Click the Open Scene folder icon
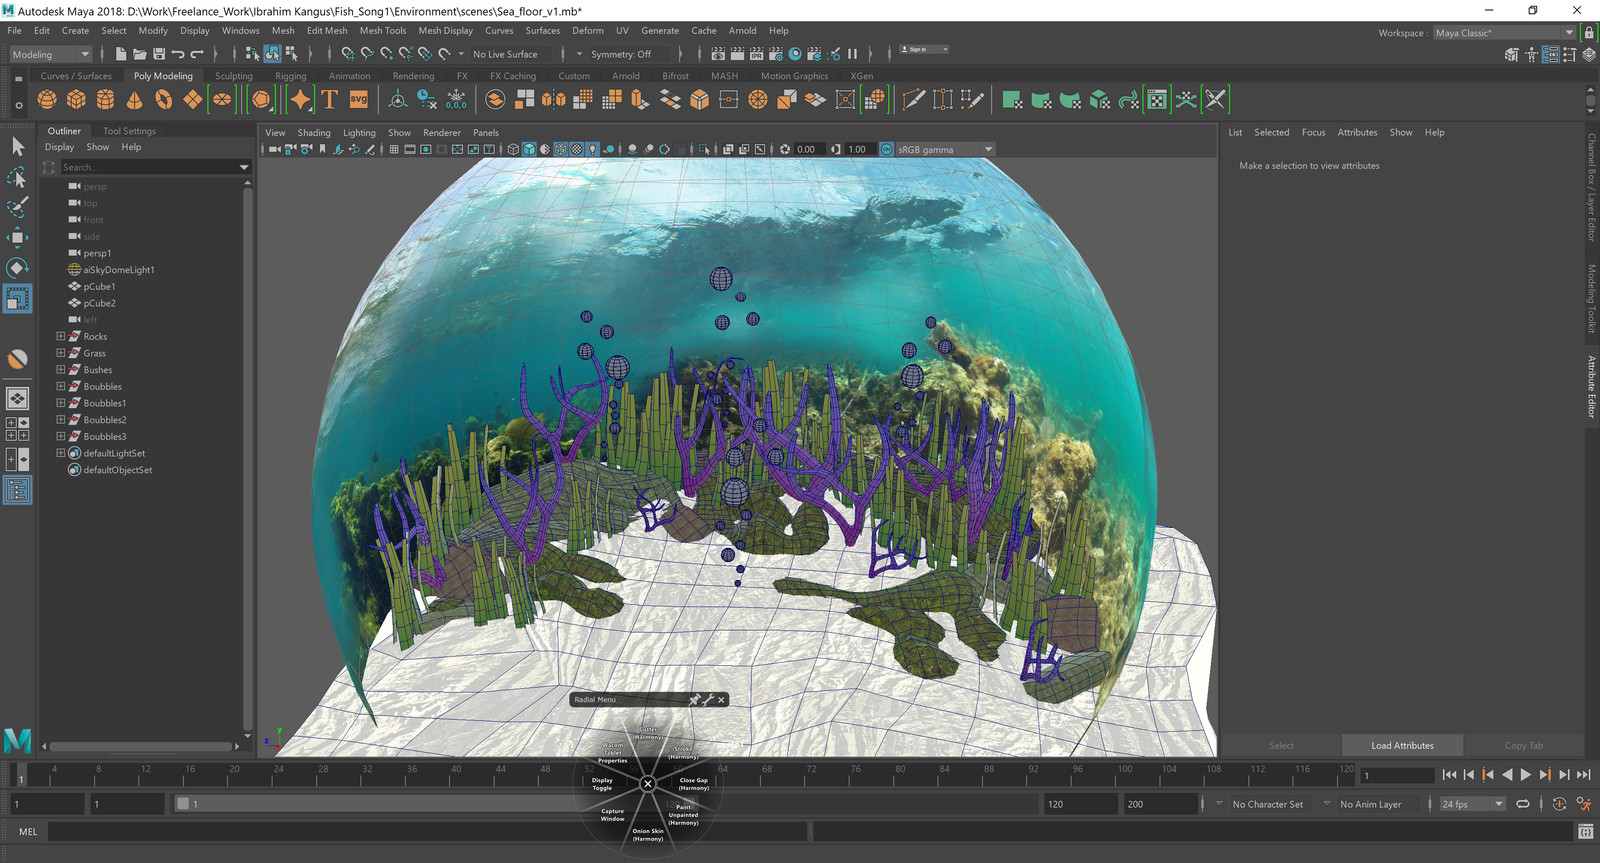This screenshot has height=863, width=1600. (140, 54)
